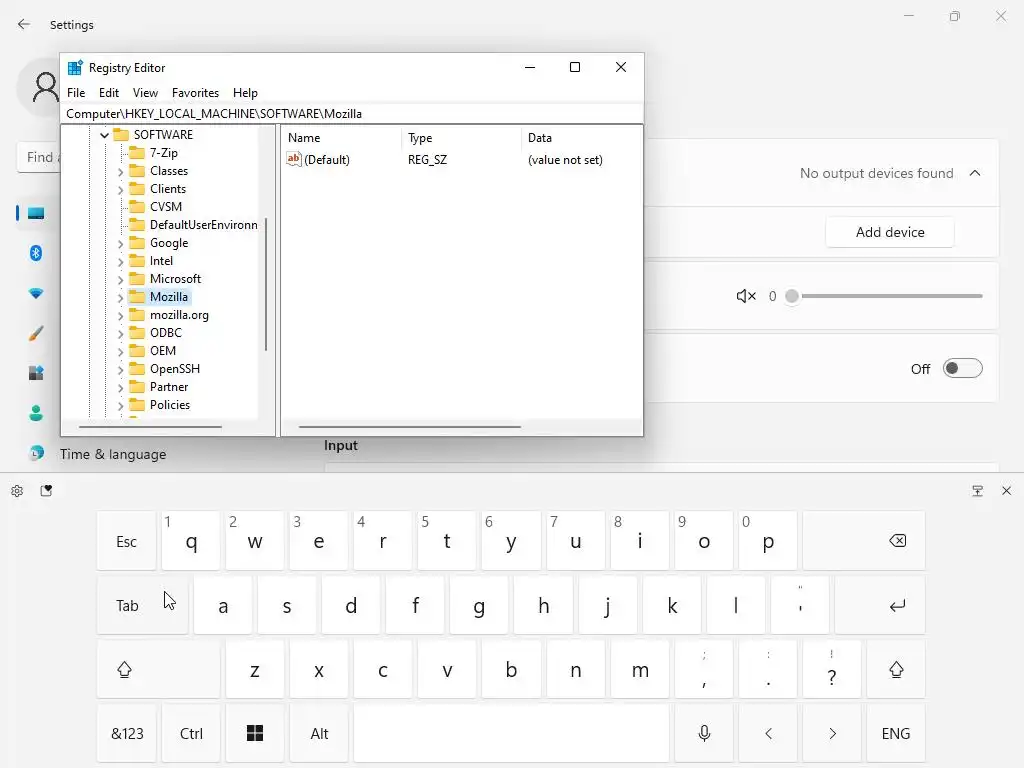Click the Find a setting search box
Screen dimensions: 1024x768
pyautogui.click(x=39, y=157)
